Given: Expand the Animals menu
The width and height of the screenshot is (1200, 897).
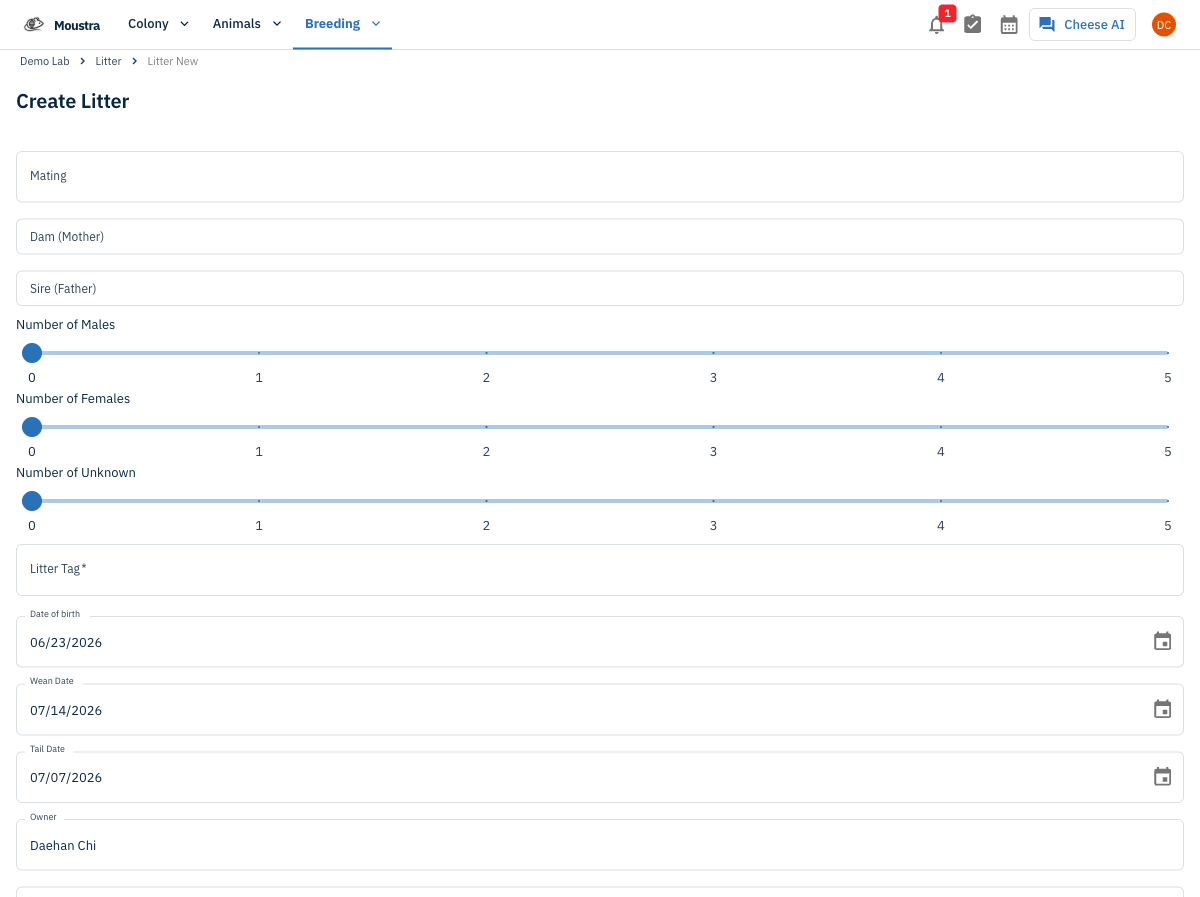Looking at the screenshot, I should click(247, 24).
